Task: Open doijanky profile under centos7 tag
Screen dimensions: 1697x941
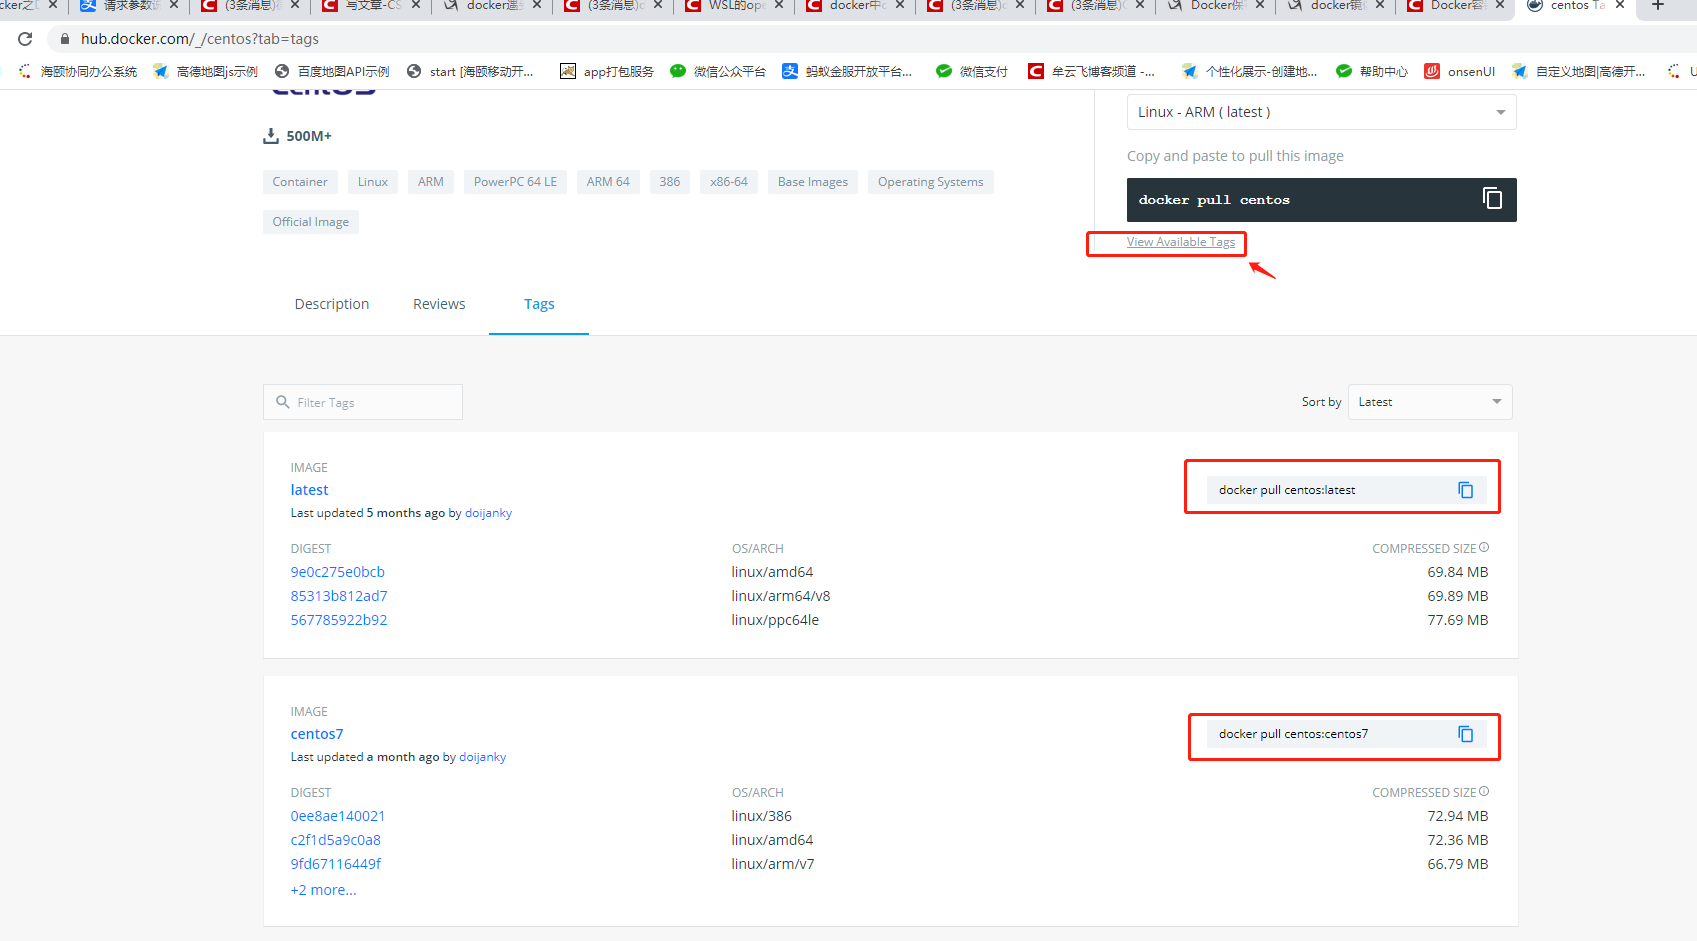Action: (x=482, y=757)
